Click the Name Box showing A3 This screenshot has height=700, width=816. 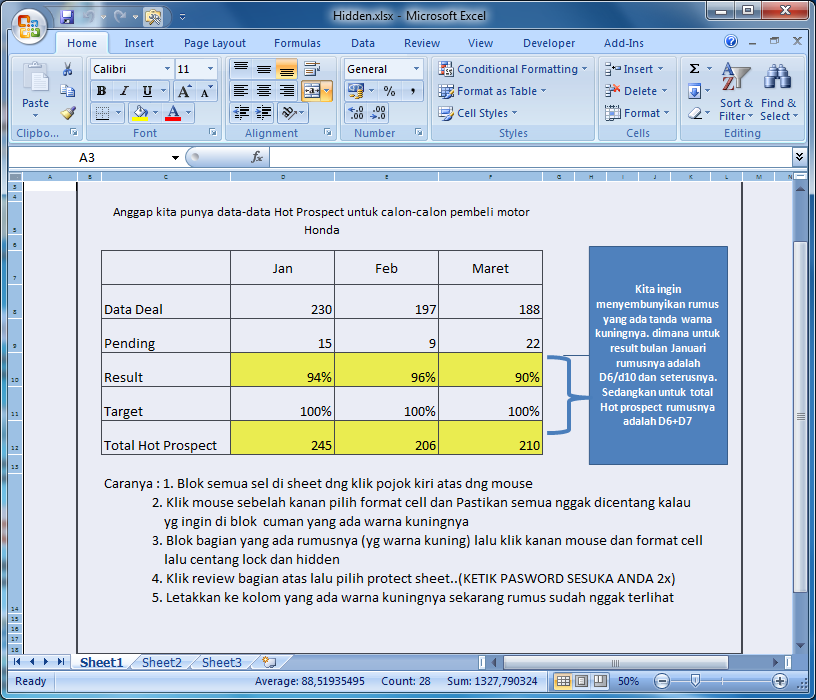coord(87,157)
